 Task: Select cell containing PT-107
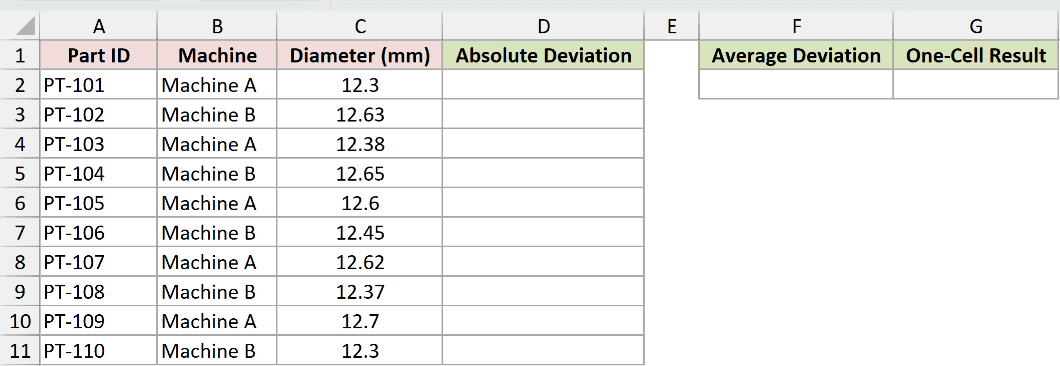pyautogui.click(x=99, y=262)
